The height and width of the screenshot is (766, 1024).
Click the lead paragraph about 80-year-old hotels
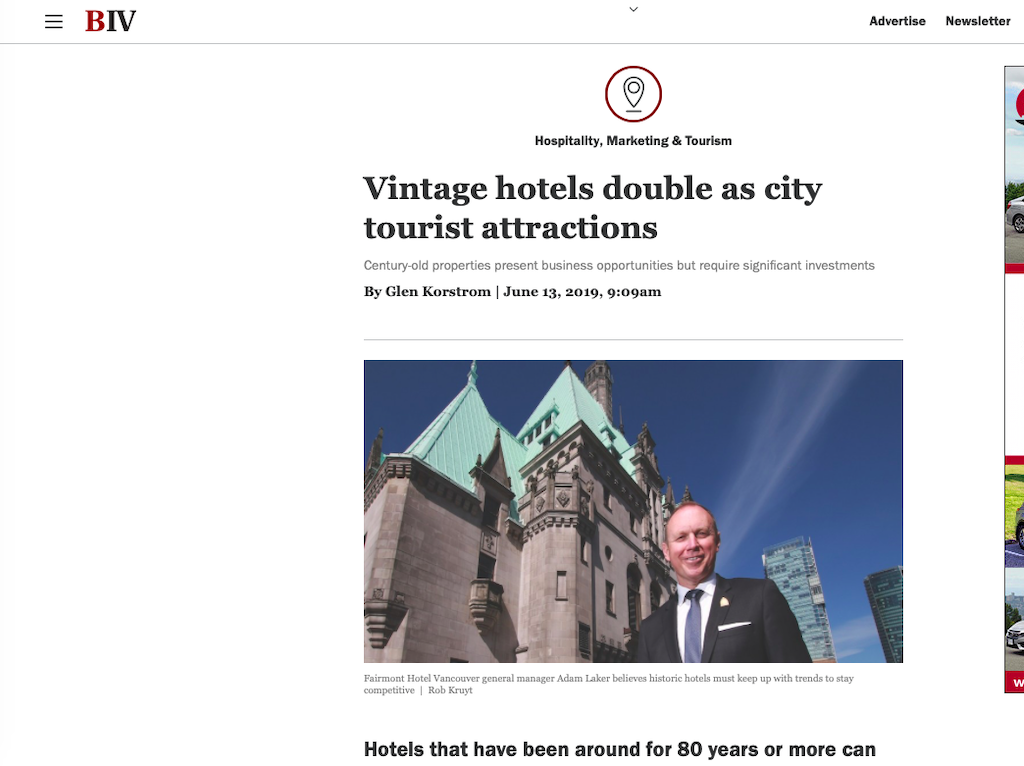click(620, 750)
